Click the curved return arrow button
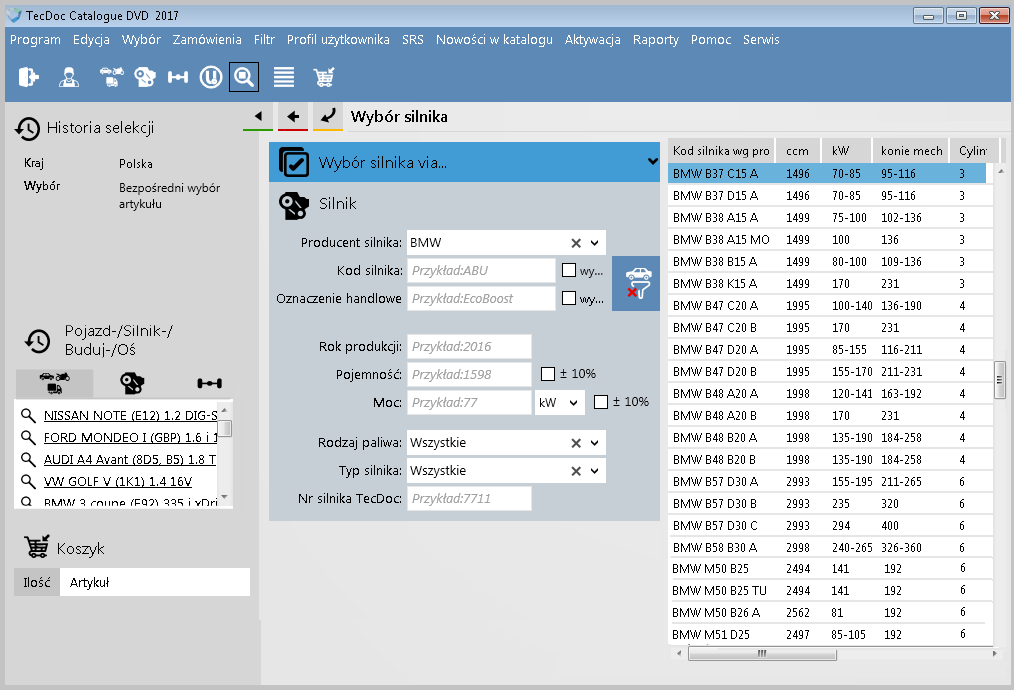This screenshot has width=1016, height=690. click(328, 116)
